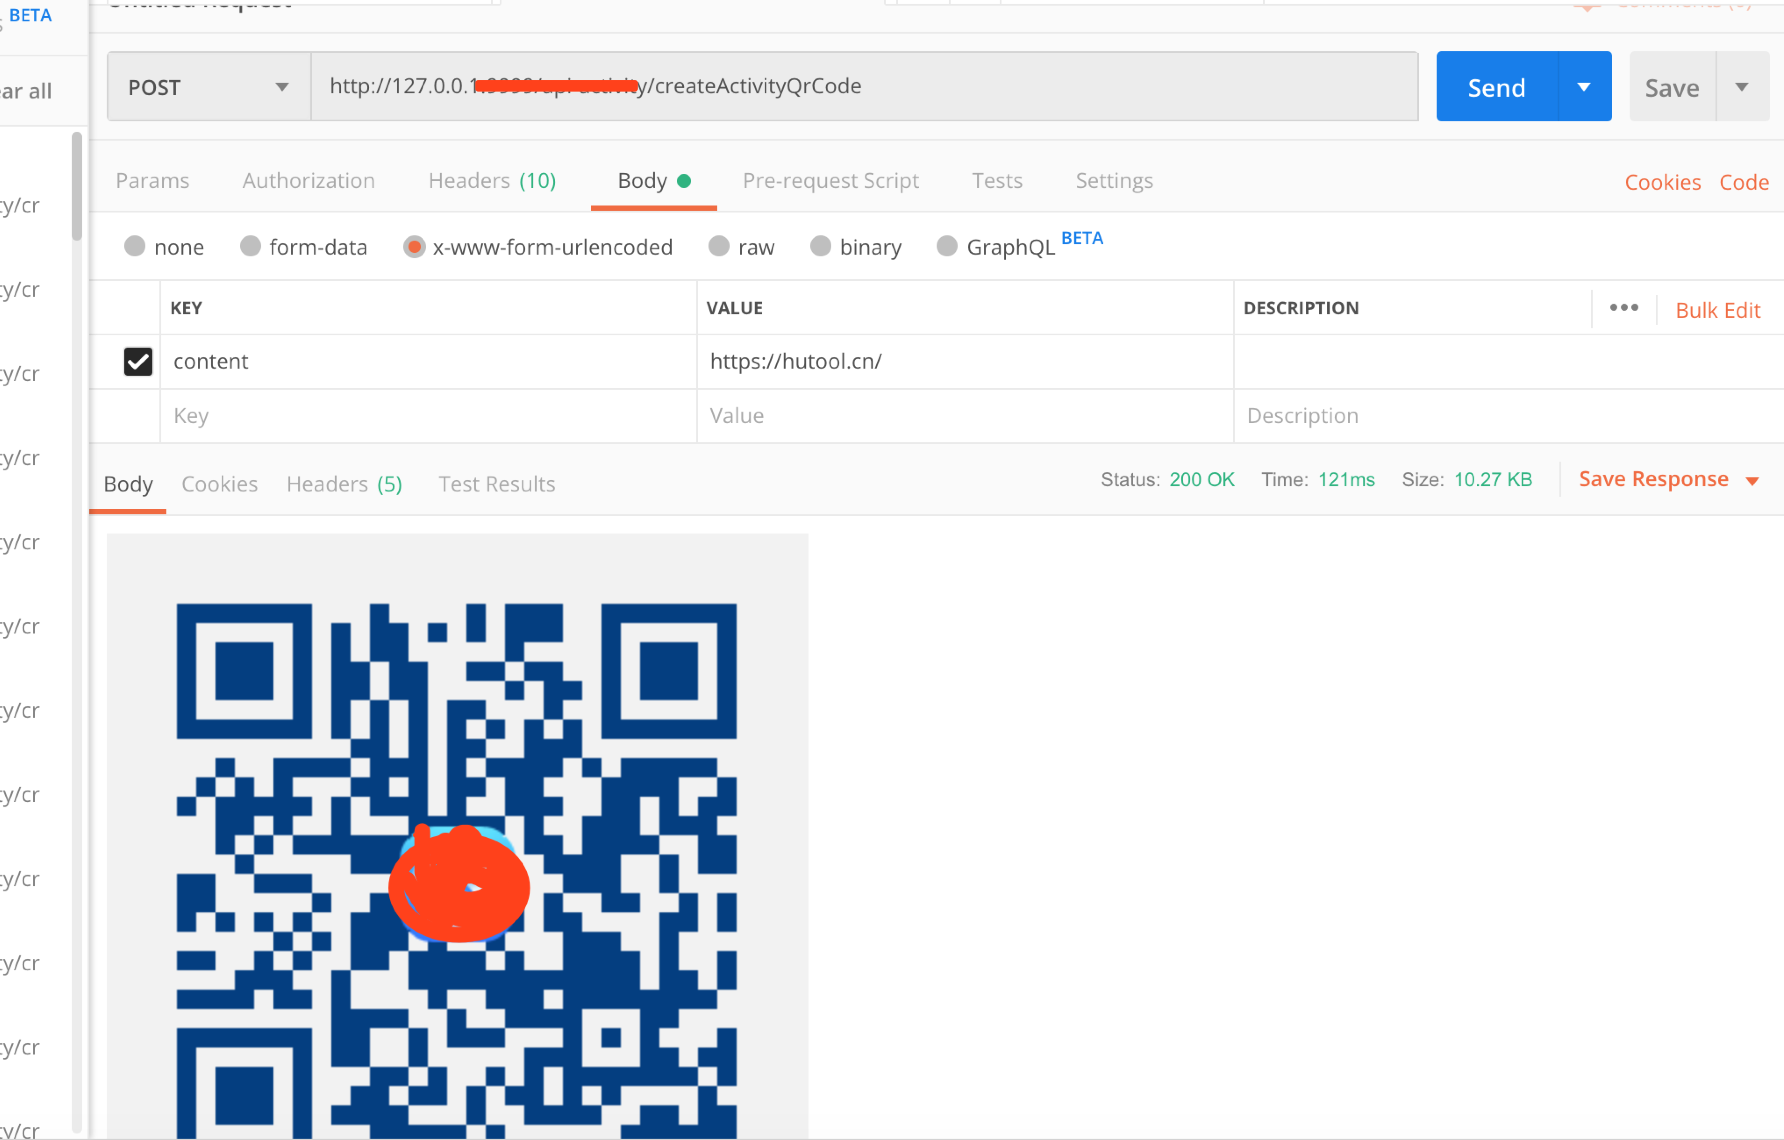Image resolution: width=1784 pixels, height=1140 pixels.
Task: Switch to the Test Results tab
Action: tap(497, 483)
